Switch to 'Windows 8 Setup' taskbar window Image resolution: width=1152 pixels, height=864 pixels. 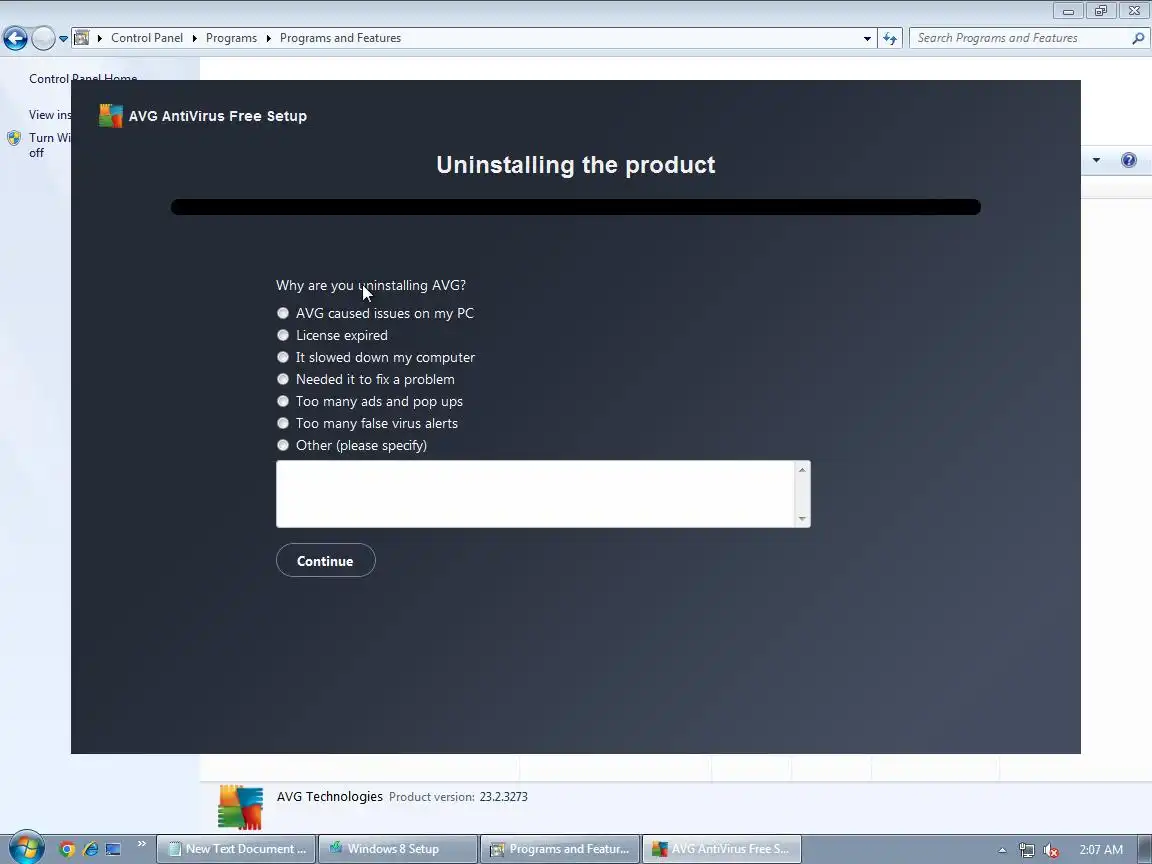point(397,849)
